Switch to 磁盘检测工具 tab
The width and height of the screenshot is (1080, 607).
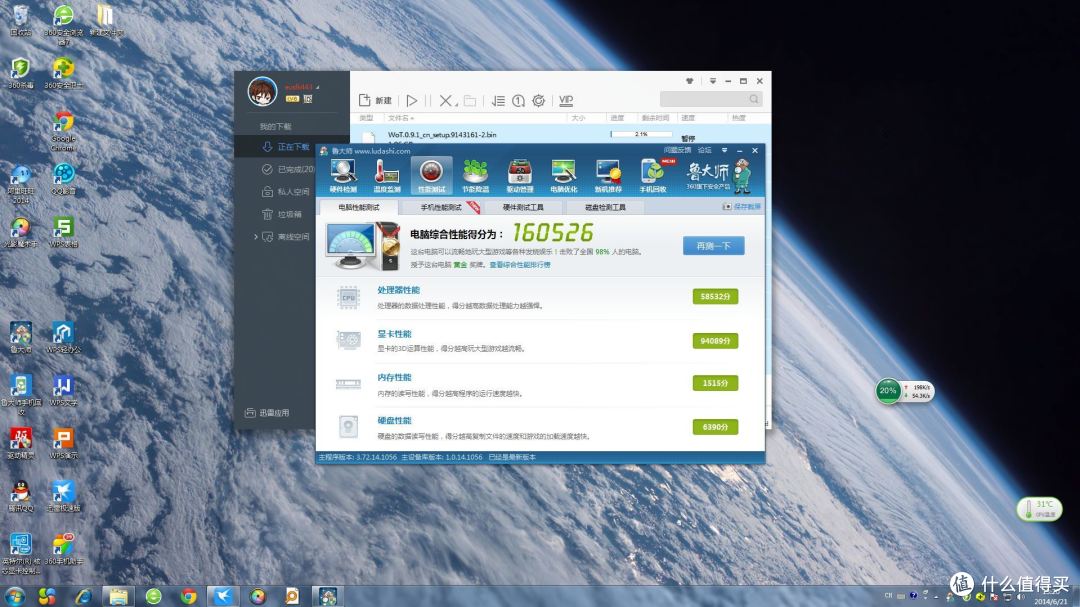(x=605, y=207)
